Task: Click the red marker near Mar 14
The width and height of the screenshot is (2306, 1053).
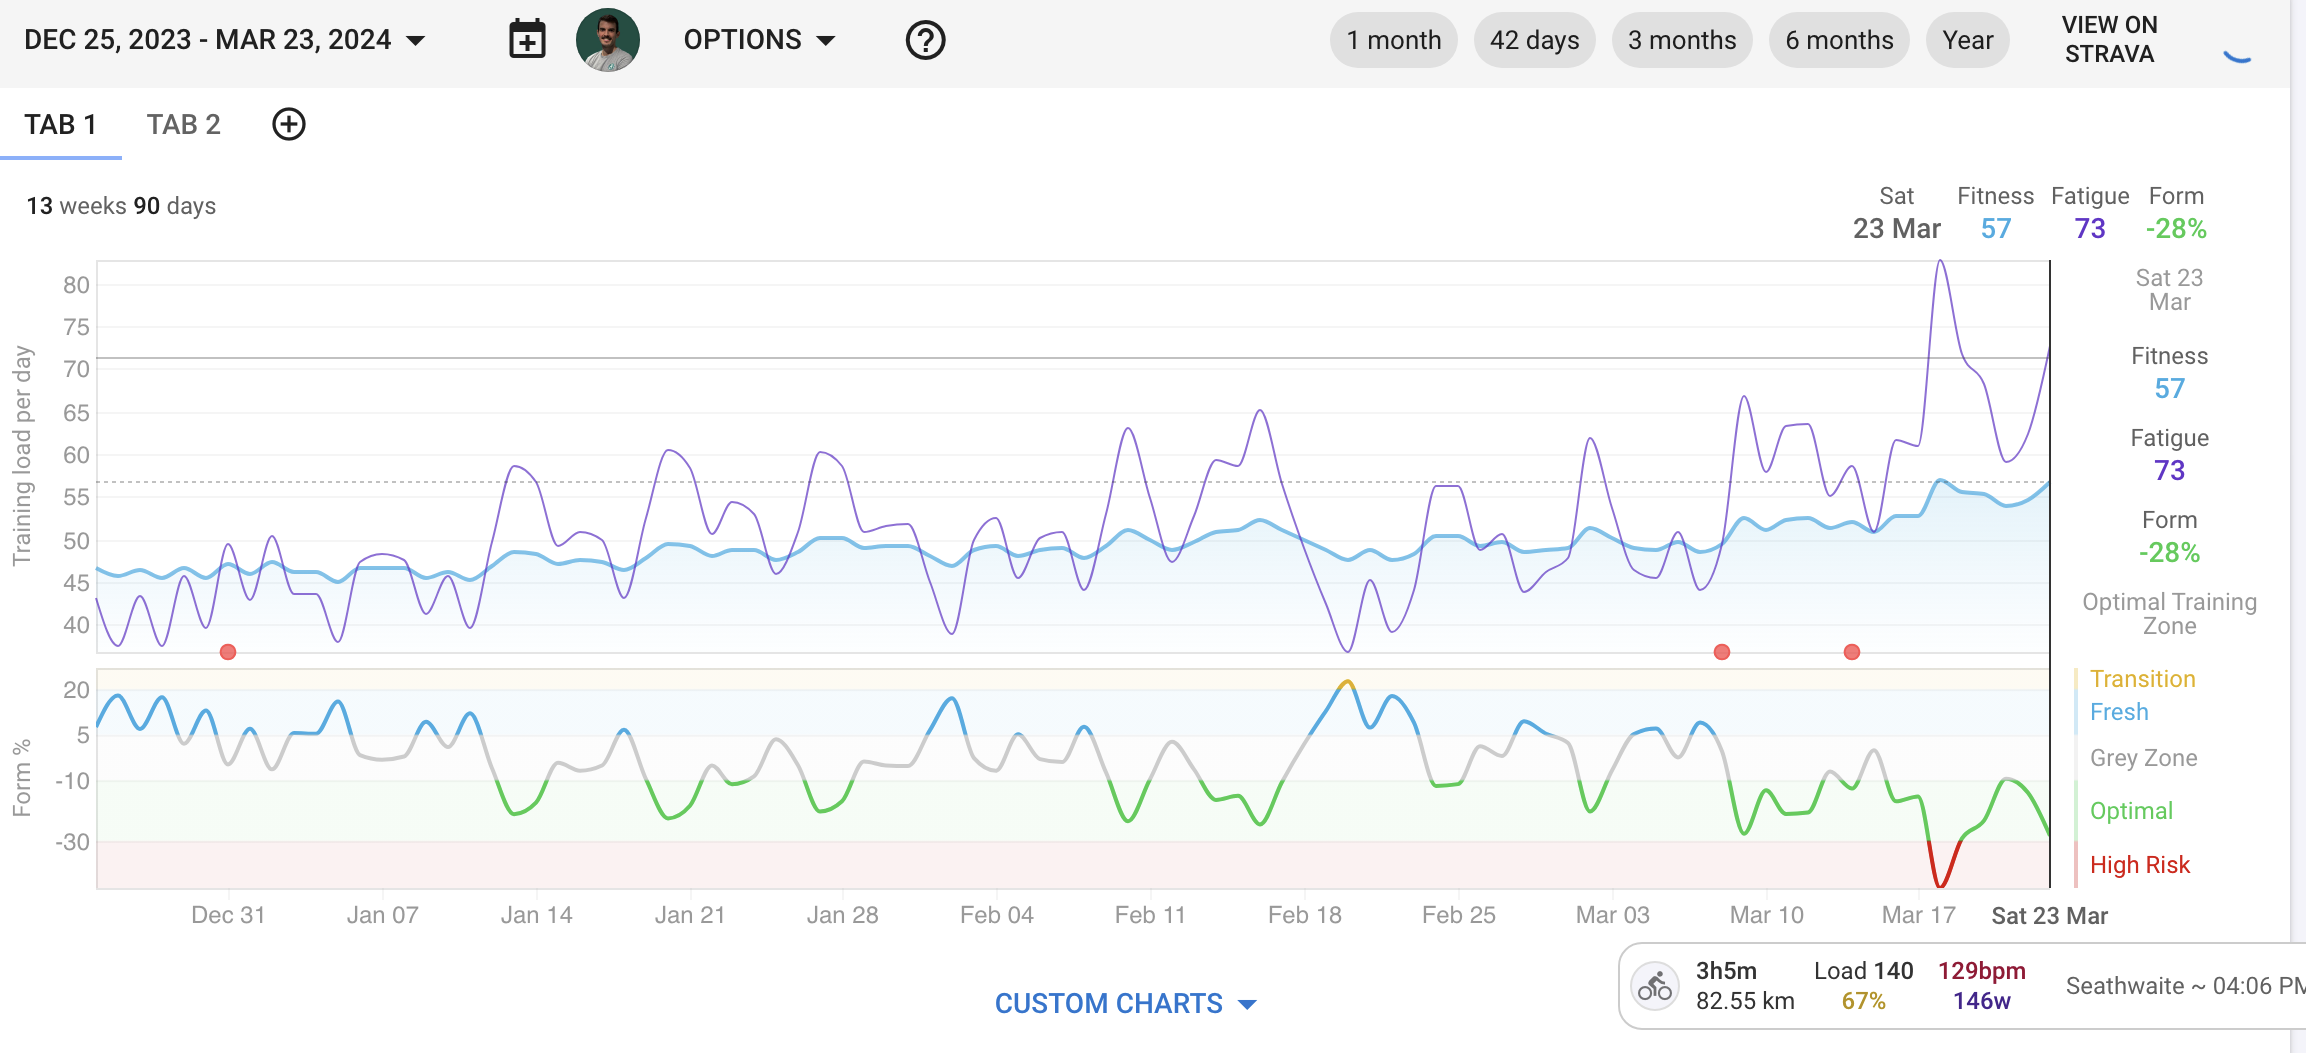Action: 1852,652
